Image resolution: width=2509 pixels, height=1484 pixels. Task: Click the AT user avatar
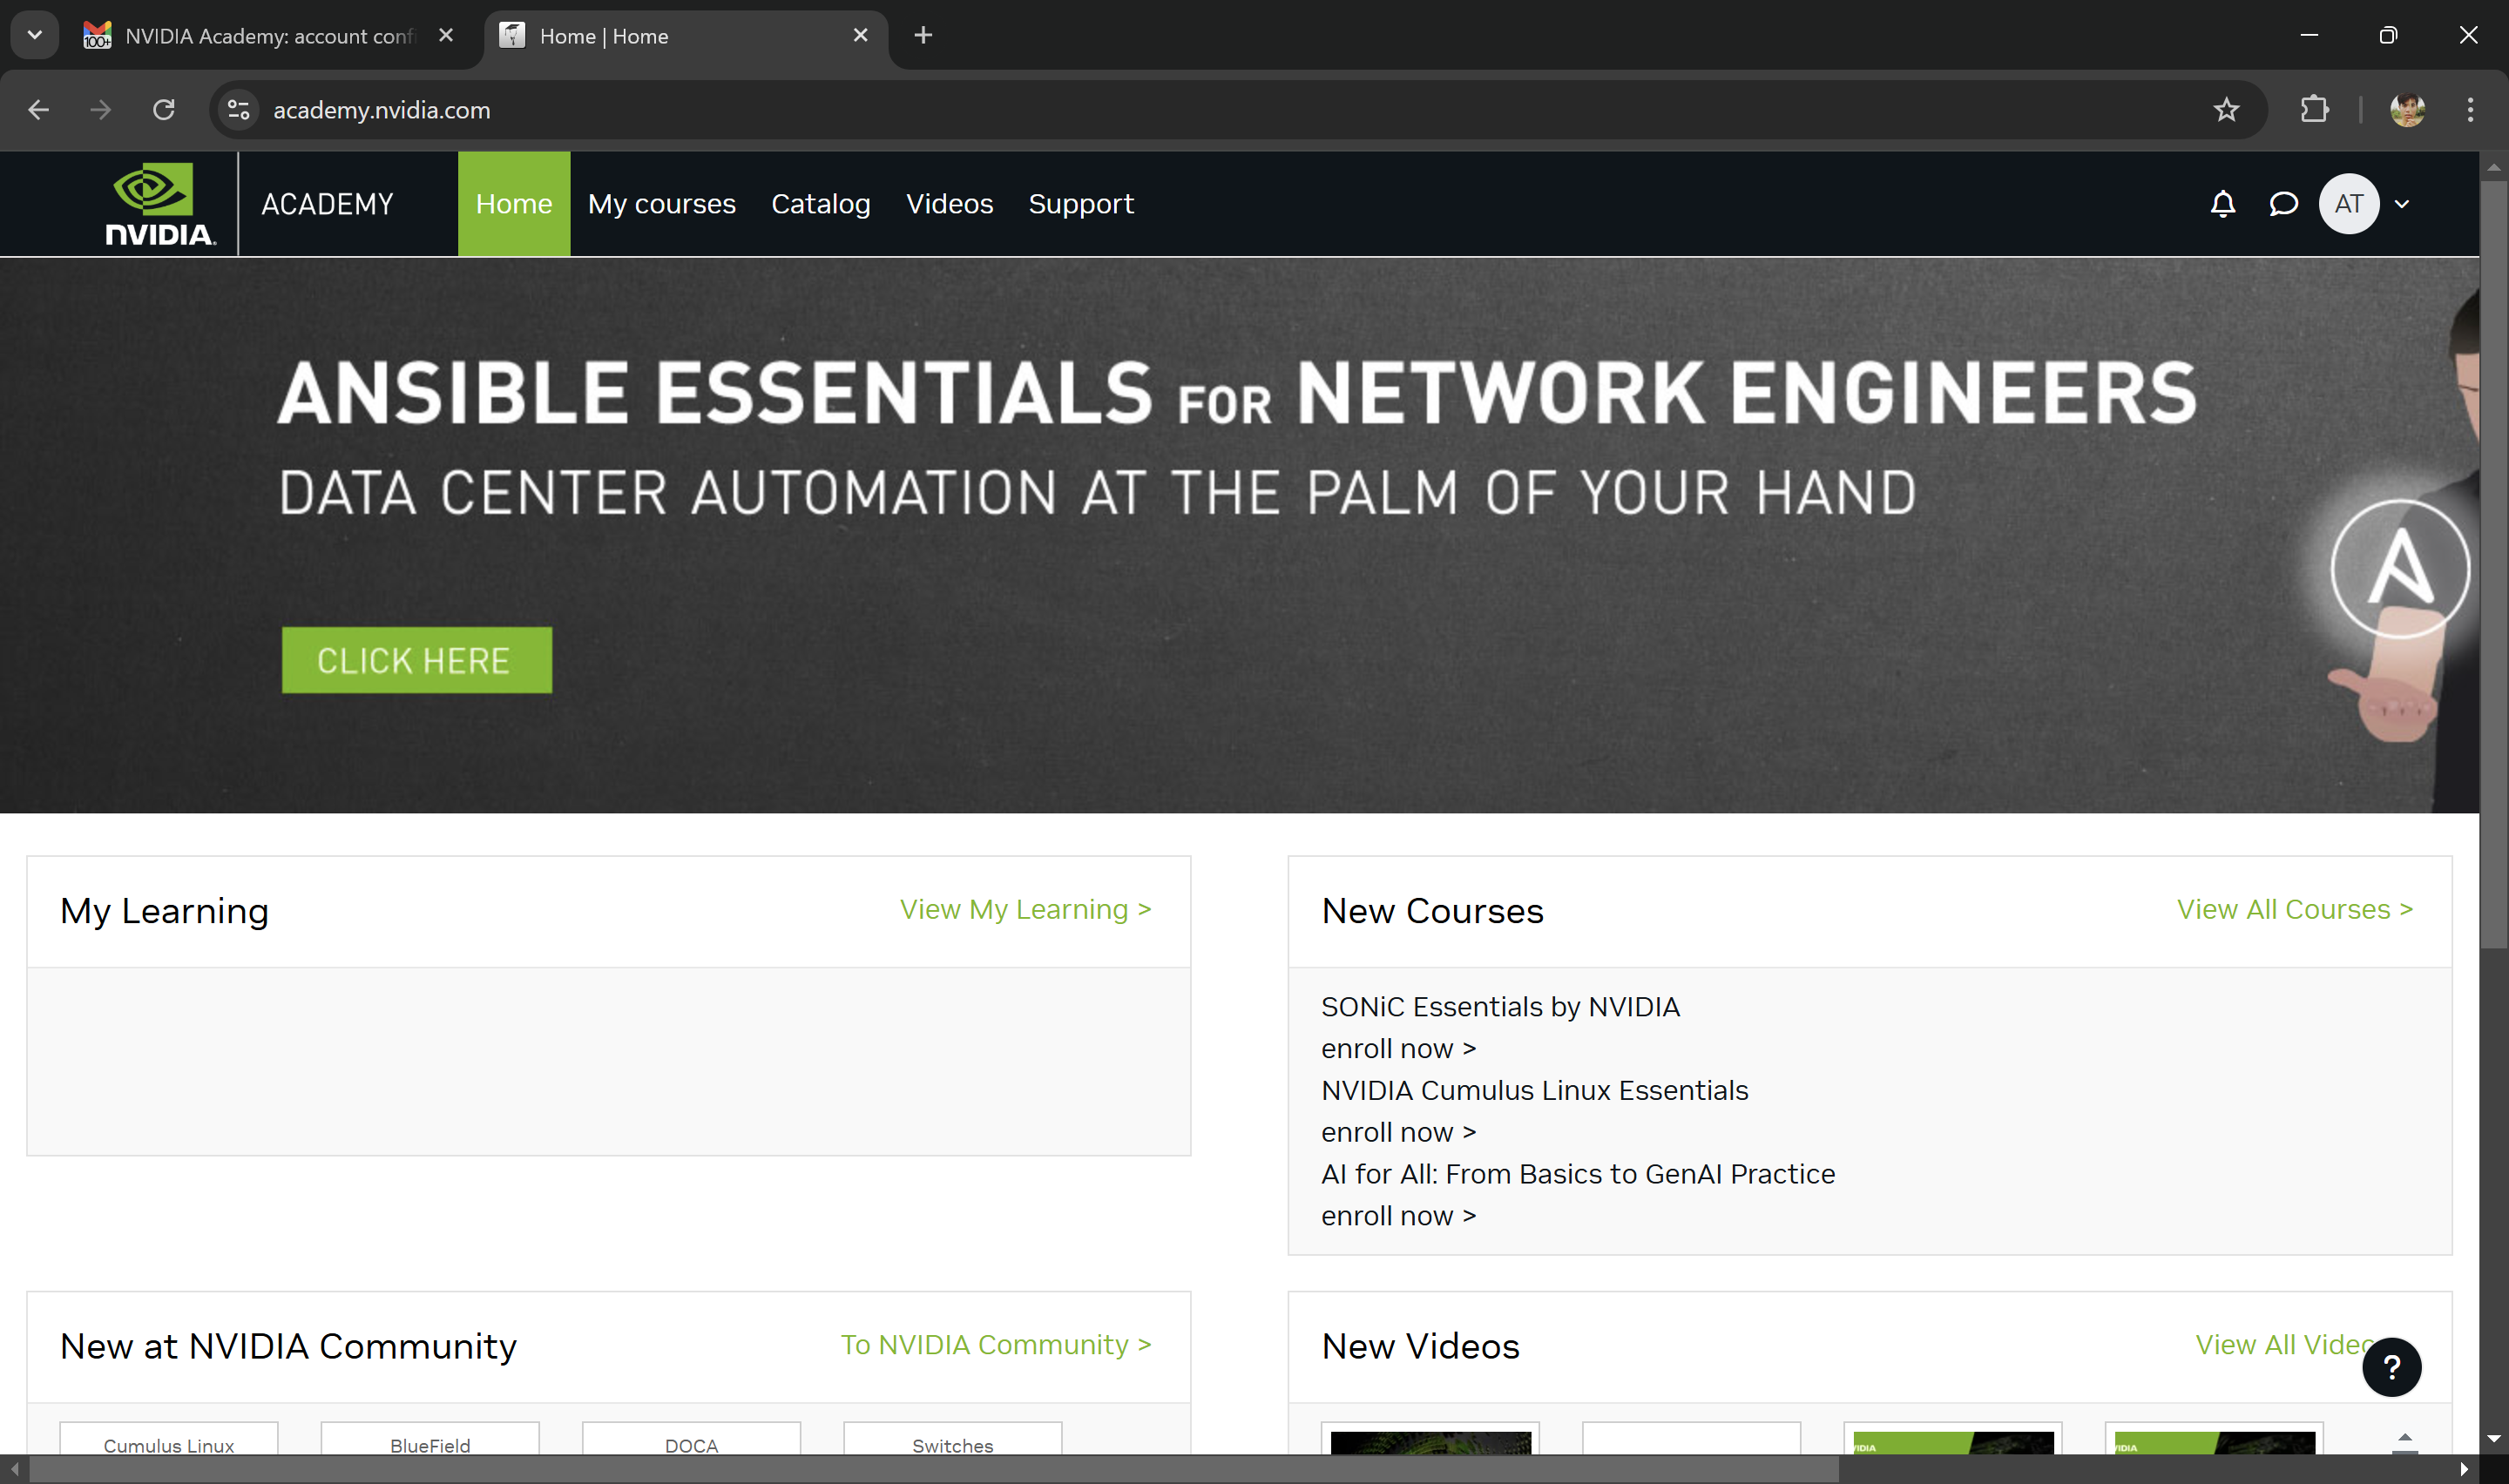click(2348, 204)
